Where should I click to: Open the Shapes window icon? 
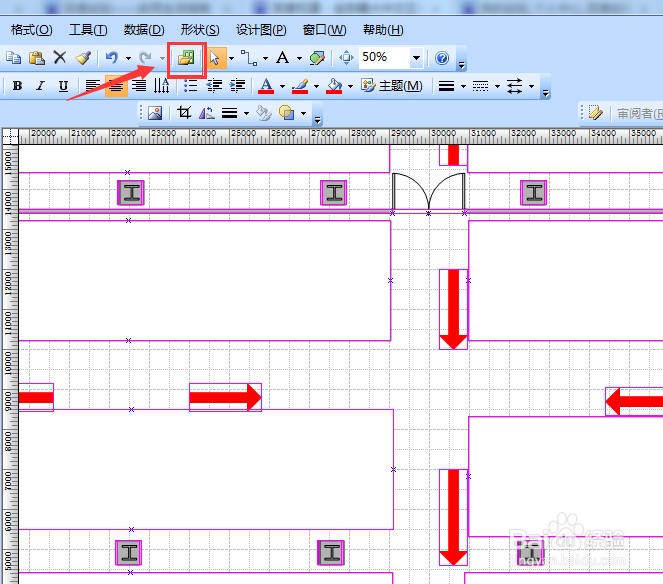[186, 58]
